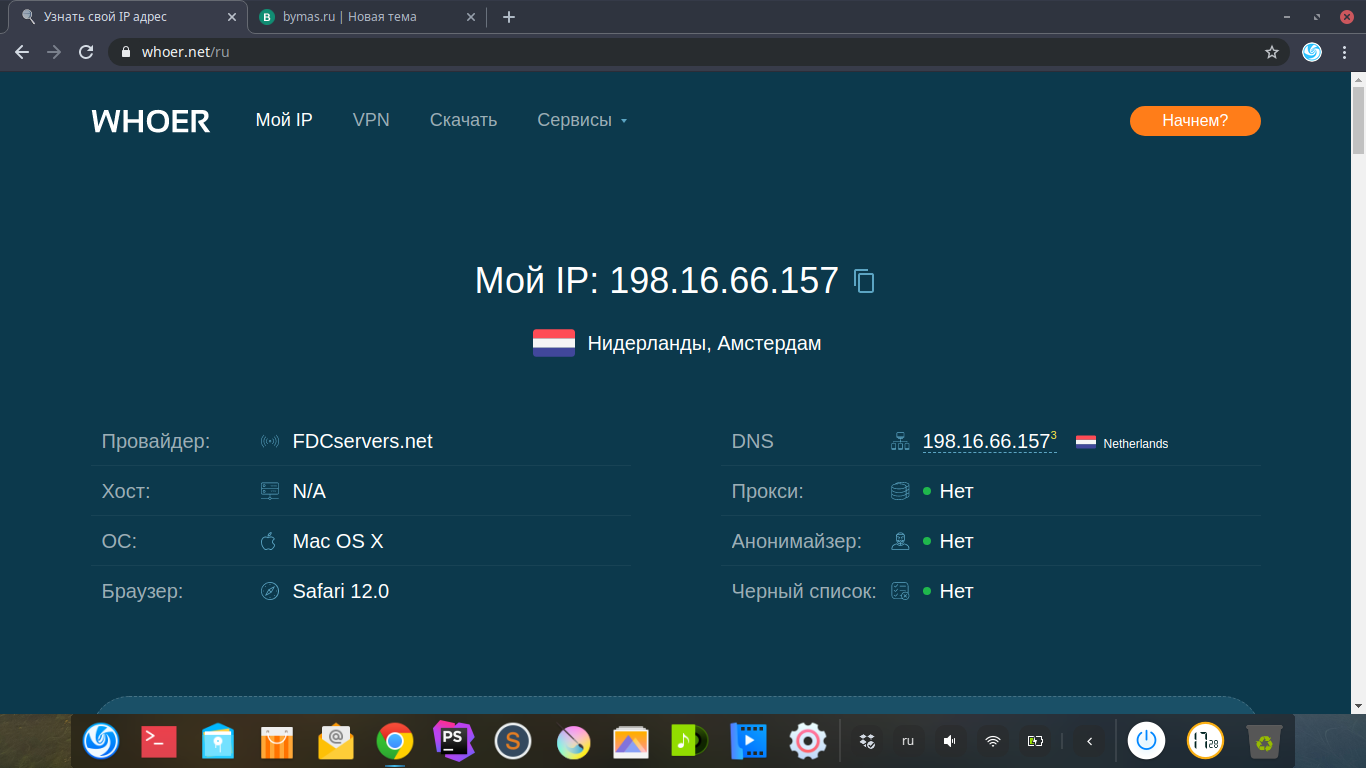The width and height of the screenshot is (1366, 768).
Task: Open the browser profile avatar icon
Action: click(1312, 52)
